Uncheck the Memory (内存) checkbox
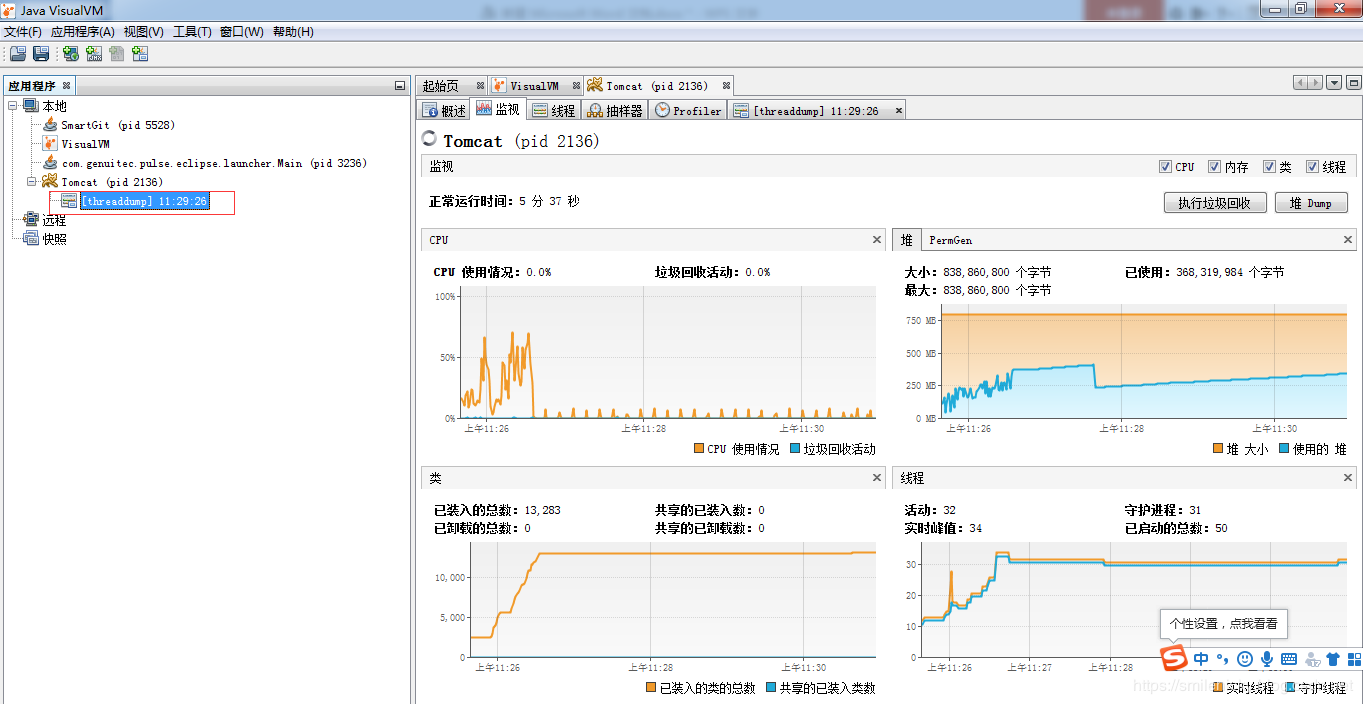Screen dimensions: 1363x704 1214,167
